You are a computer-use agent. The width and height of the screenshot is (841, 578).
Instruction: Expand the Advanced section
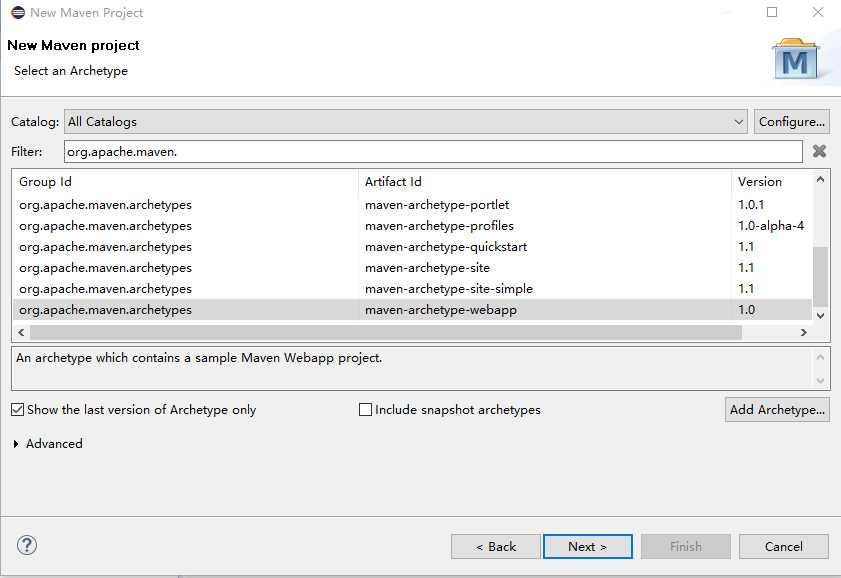point(48,443)
